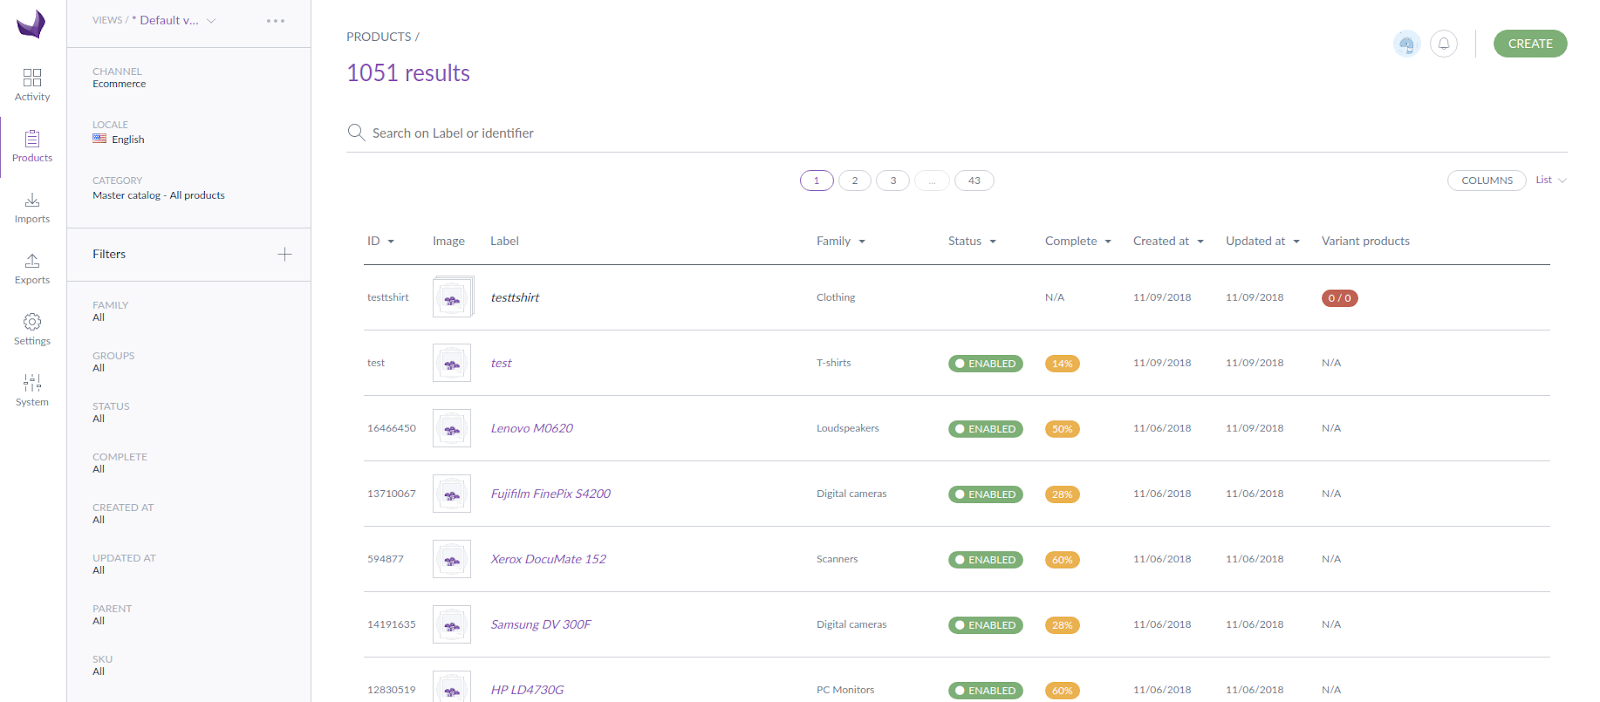1600x702 pixels.
Task: Click the thumbnail of Xerox DocuMate 152
Action: pyautogui.click(x=452, y=560)
